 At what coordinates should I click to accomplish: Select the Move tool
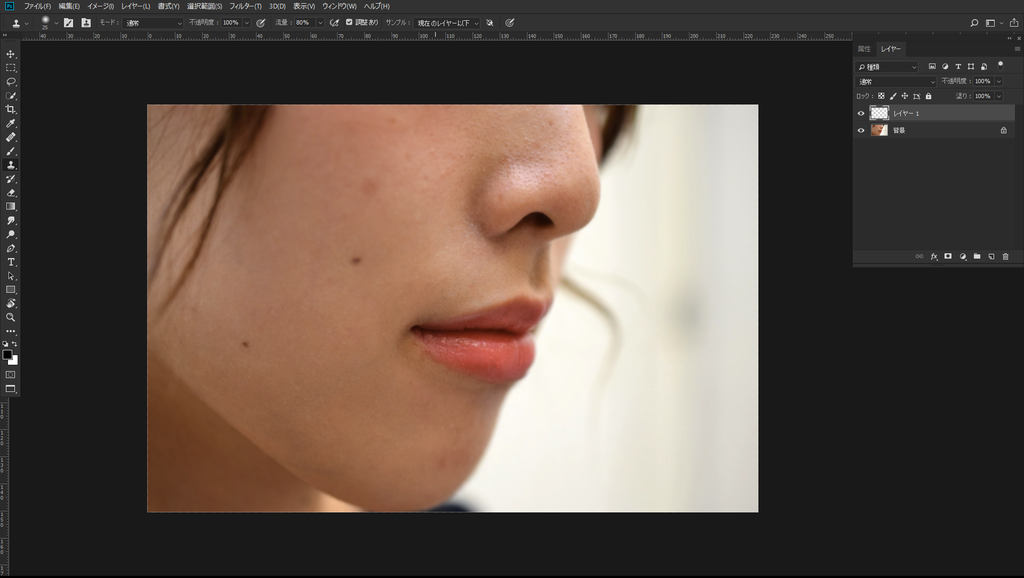click(10, 54)
